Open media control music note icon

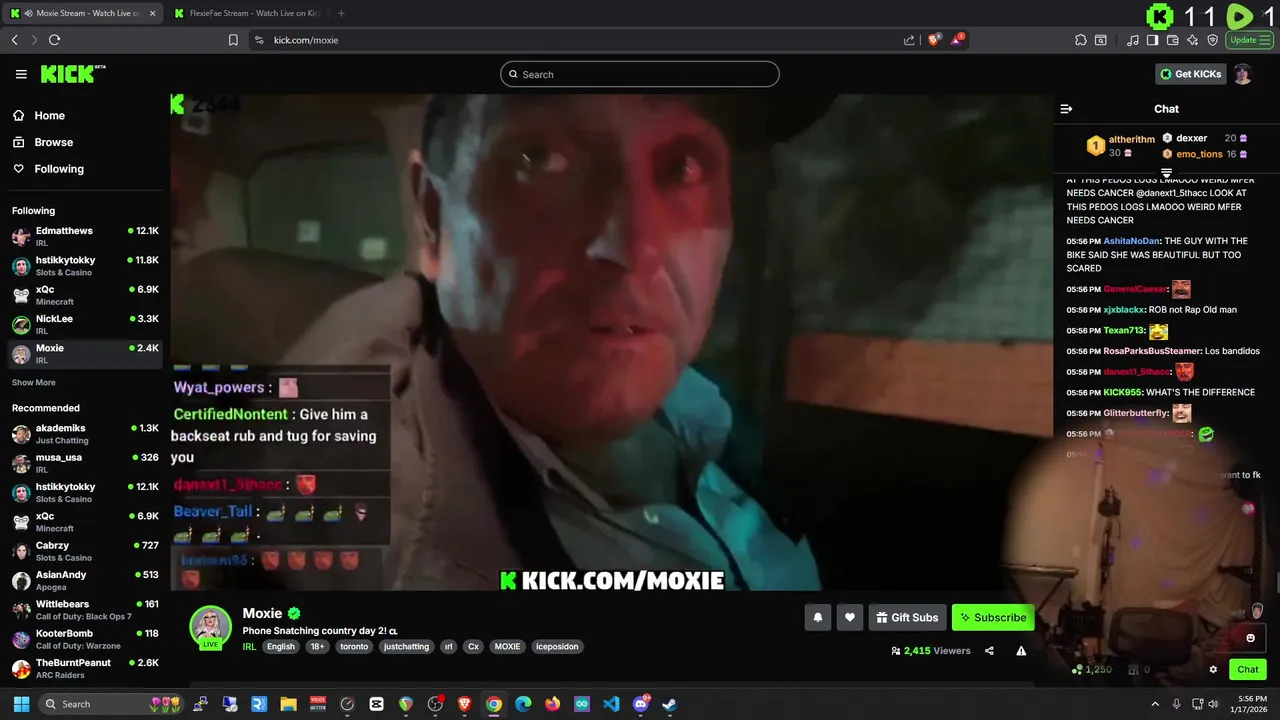tap(1133, 40)
